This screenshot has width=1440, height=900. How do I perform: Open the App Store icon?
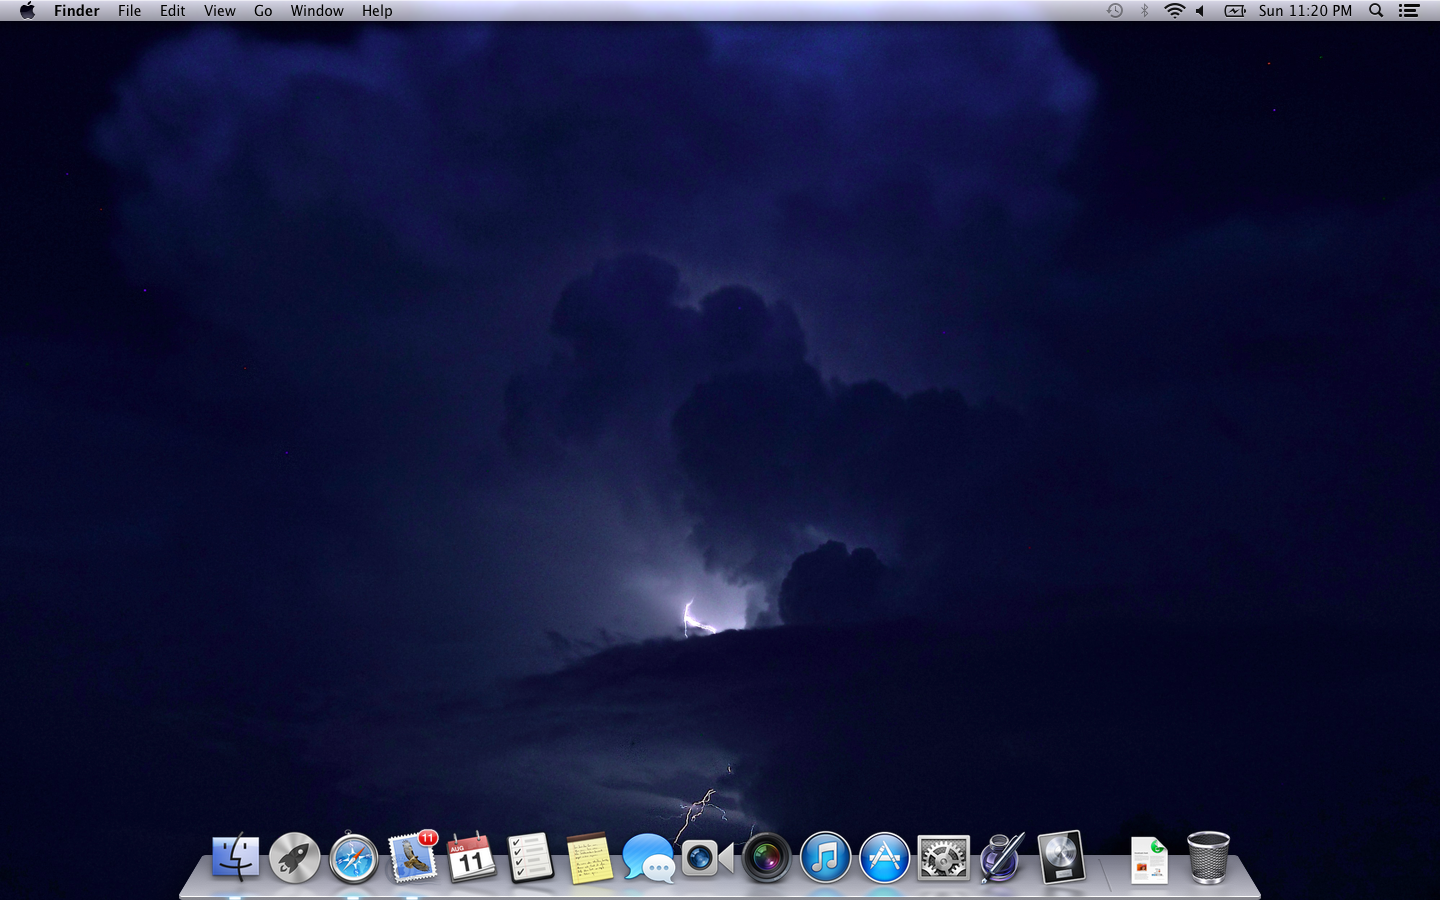click(x=885, y=858)
